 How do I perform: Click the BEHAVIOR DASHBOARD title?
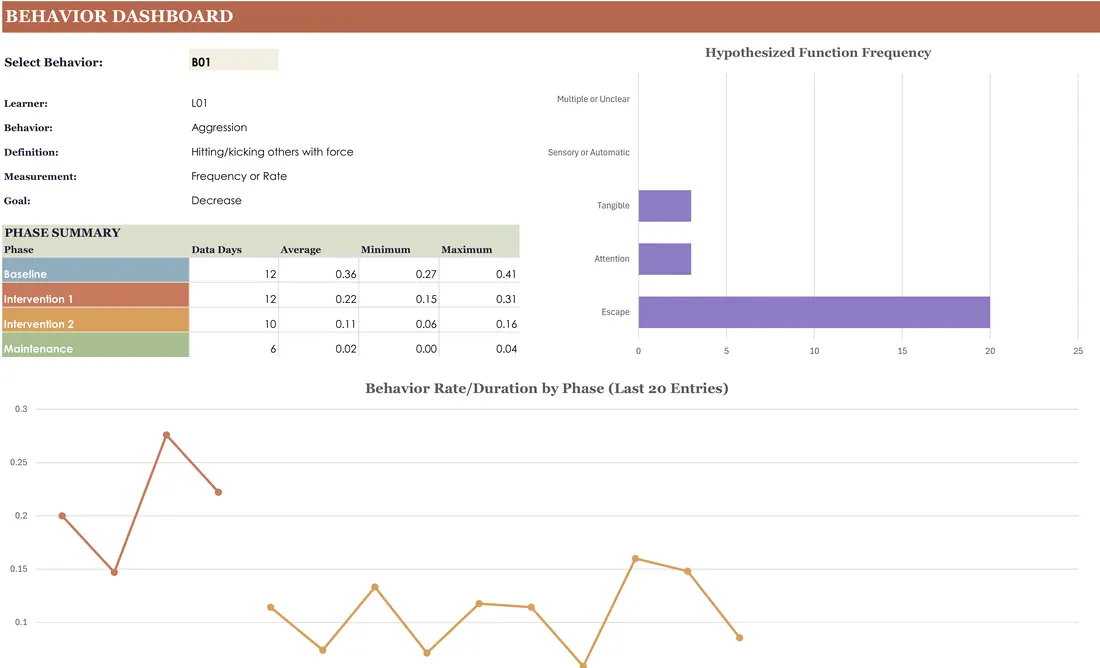point(119,16)
